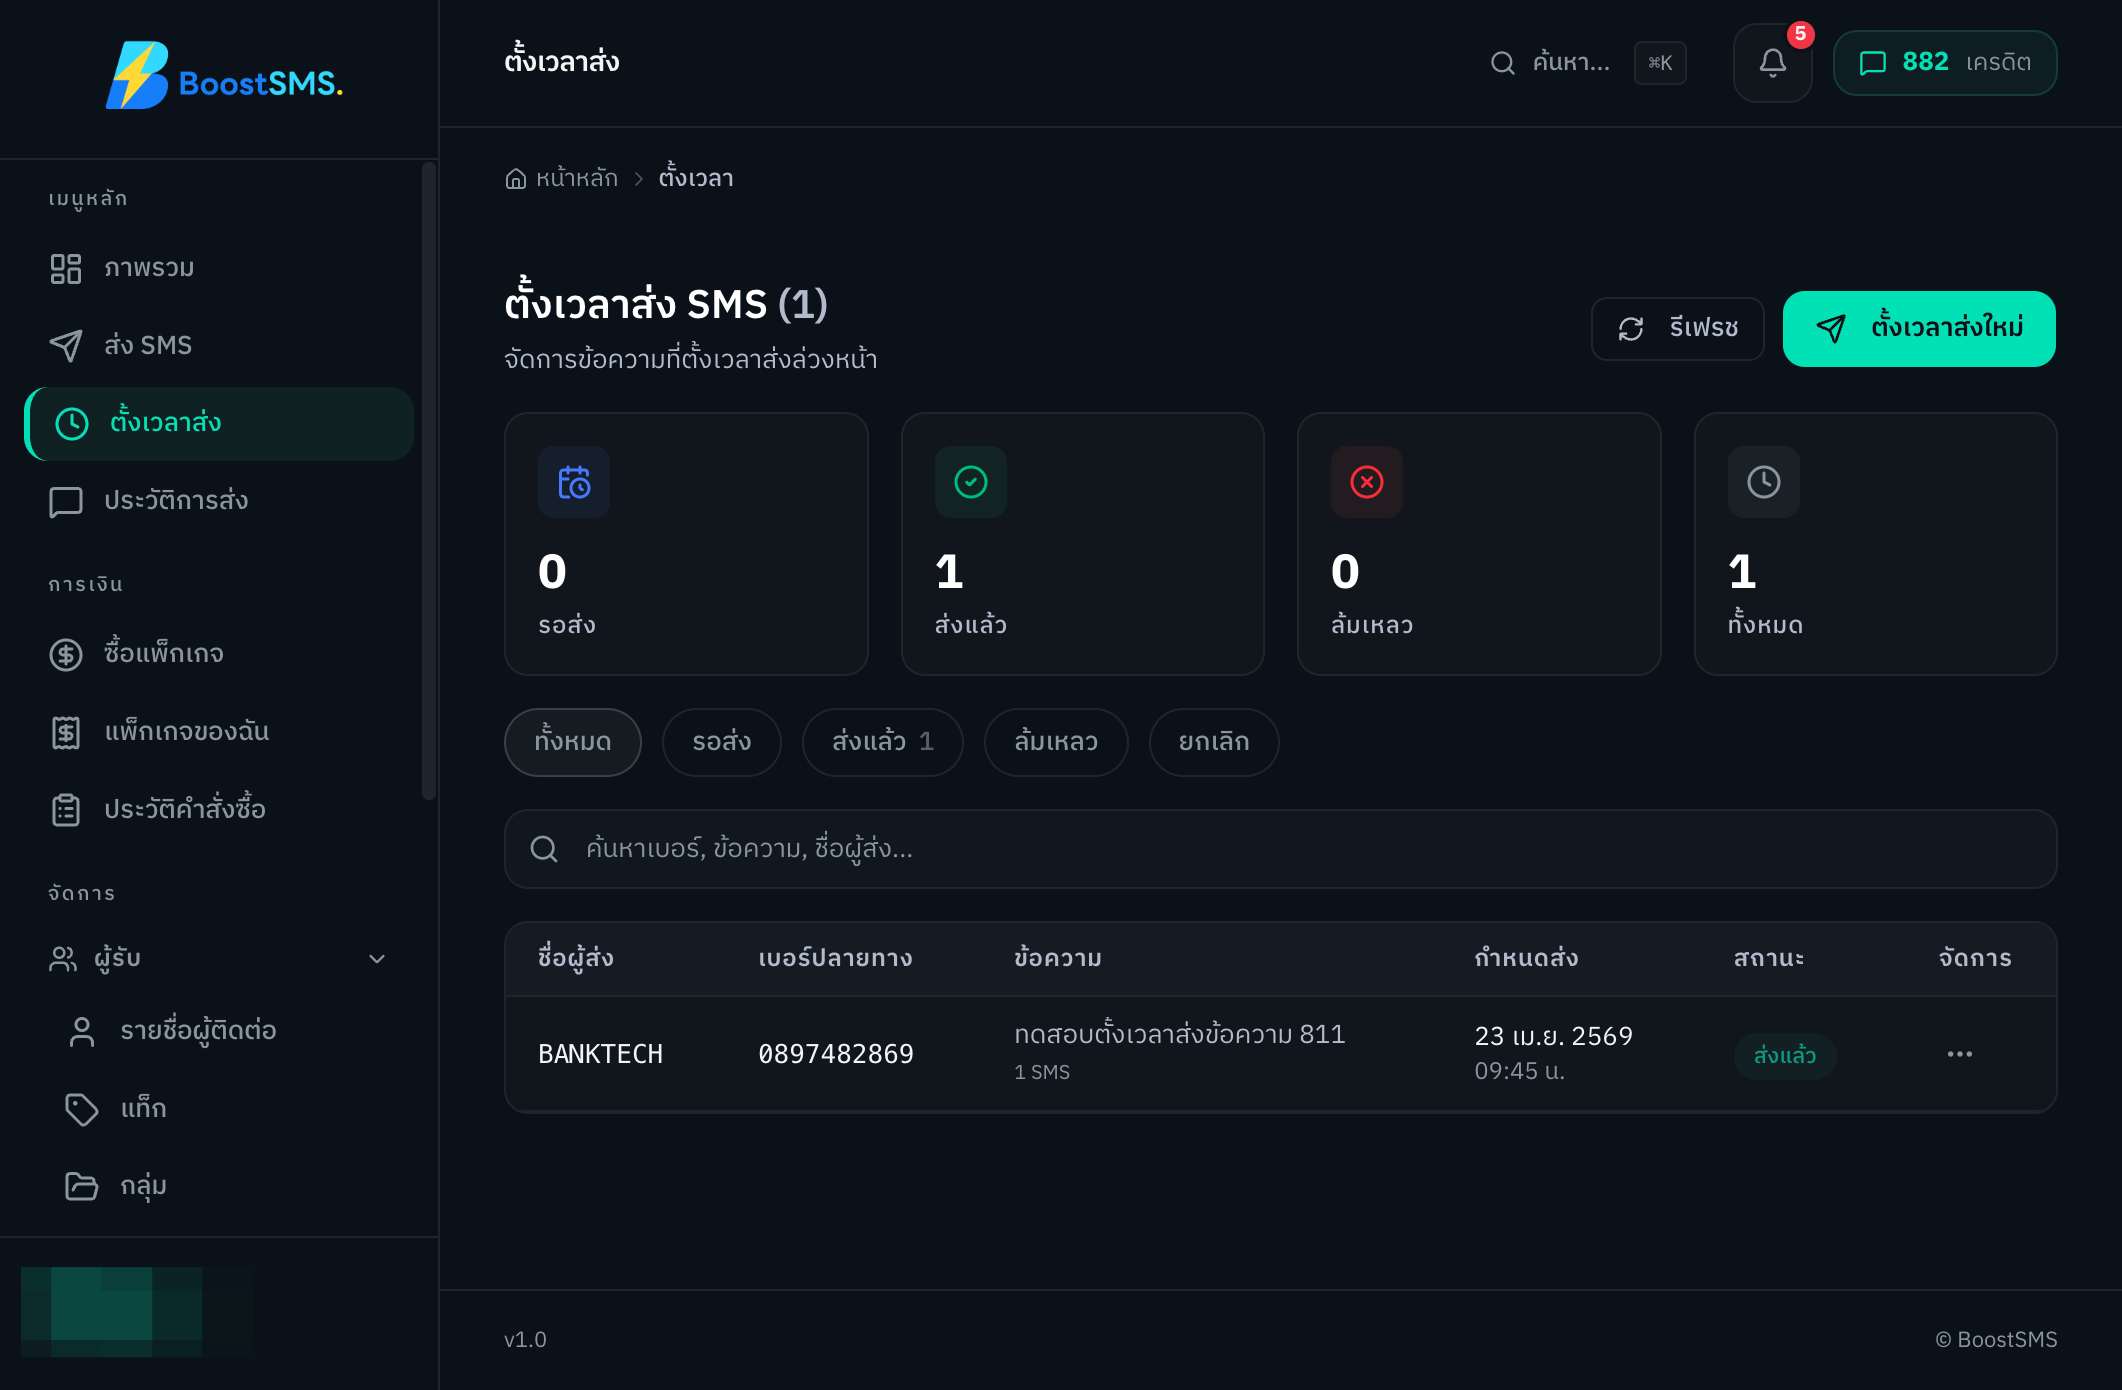Image resolution: width=2122 pixels, height=1390 pixels.
Task: Select the ส่งแล้ว 1 filter tab
Action: click(882, 742)
